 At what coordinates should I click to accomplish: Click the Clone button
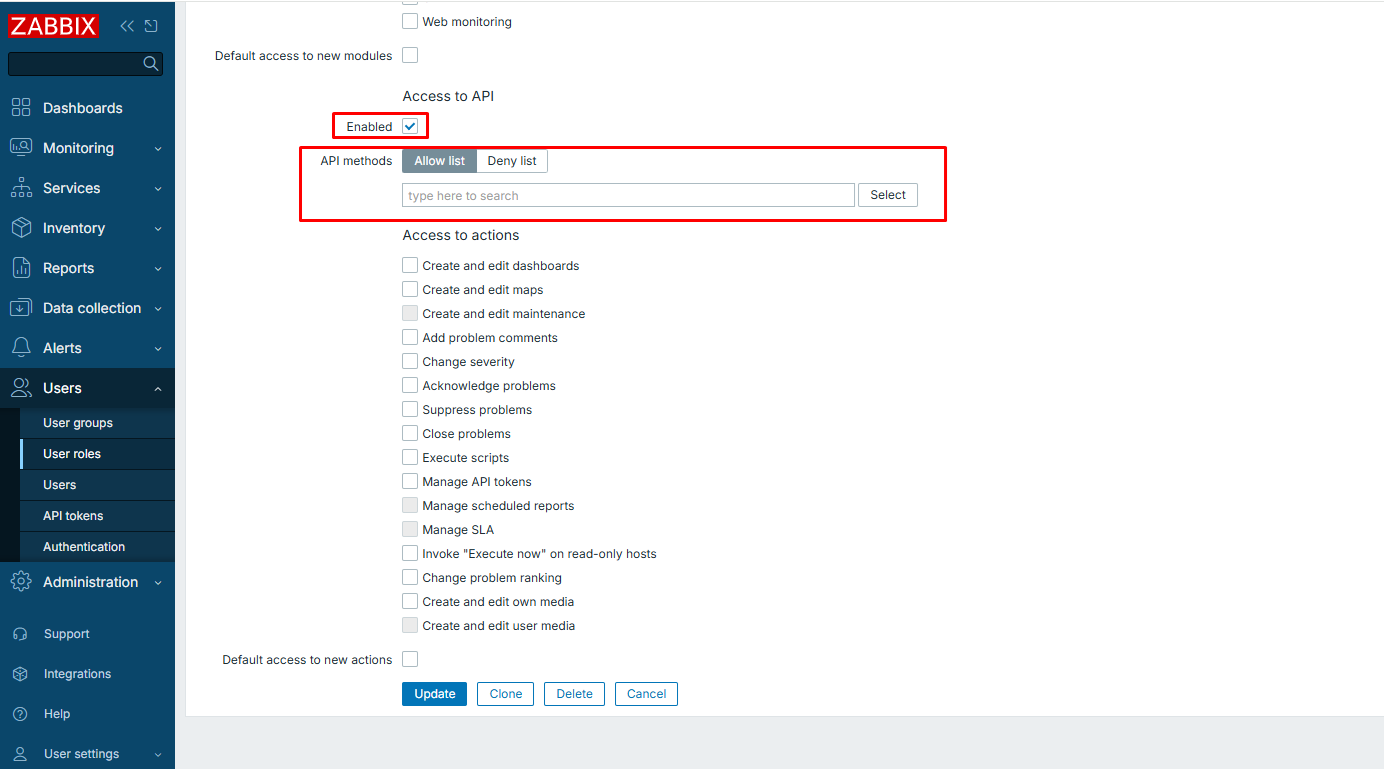(x=505, y=694)
